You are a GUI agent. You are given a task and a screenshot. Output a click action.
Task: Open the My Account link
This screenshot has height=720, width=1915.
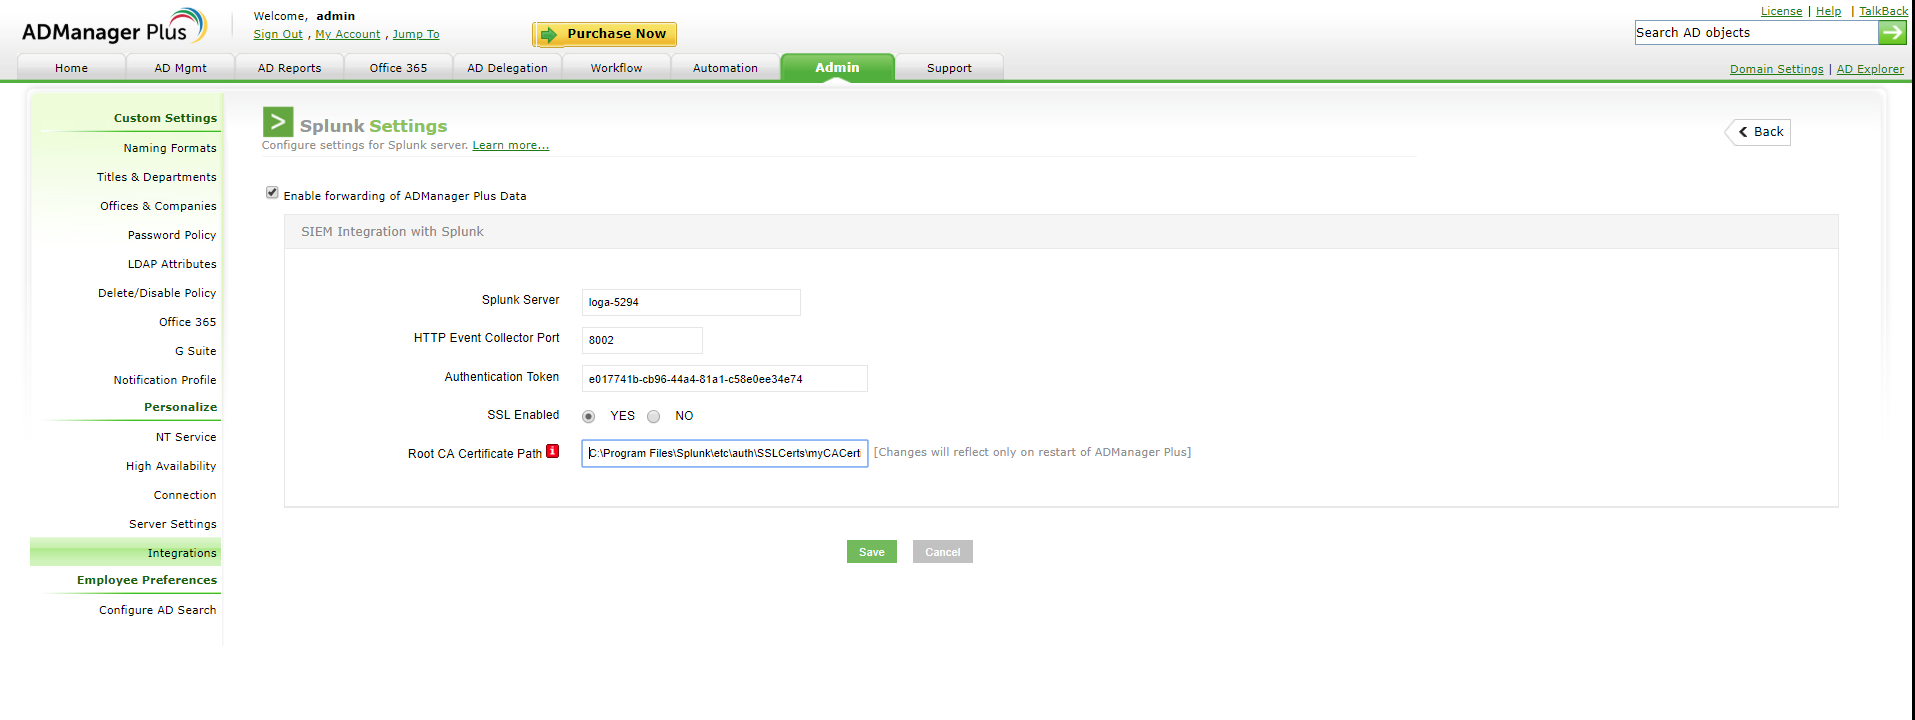(348, 34)
